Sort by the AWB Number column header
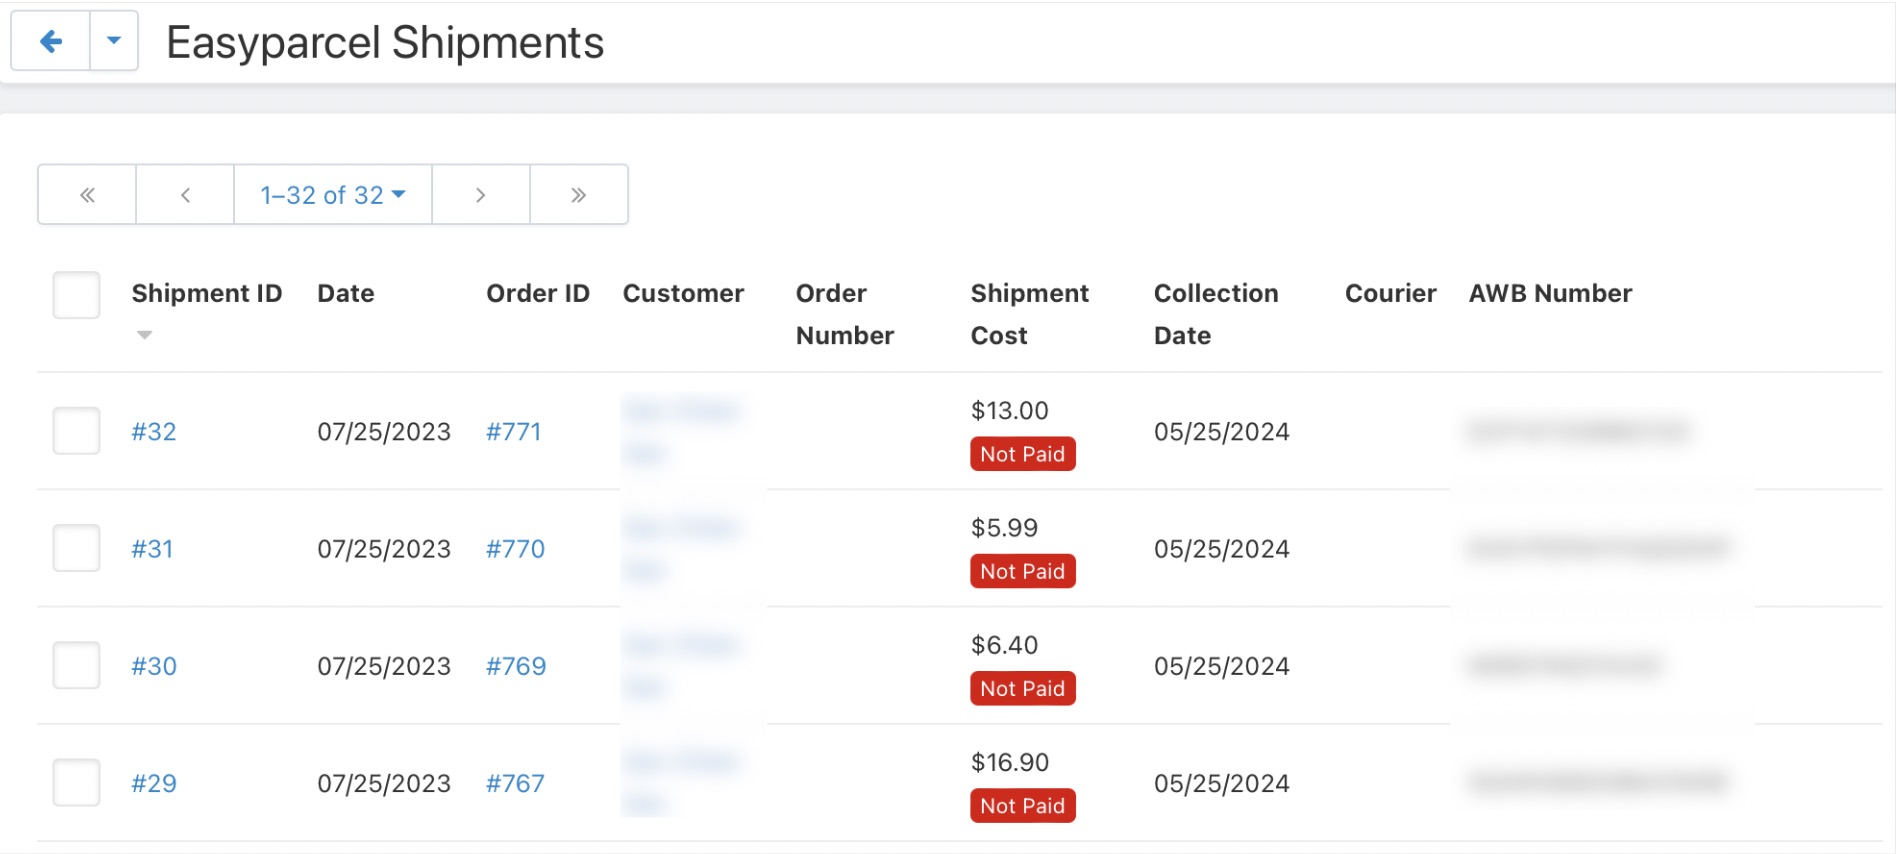 pyautogui.click(x=1551, y=293)
